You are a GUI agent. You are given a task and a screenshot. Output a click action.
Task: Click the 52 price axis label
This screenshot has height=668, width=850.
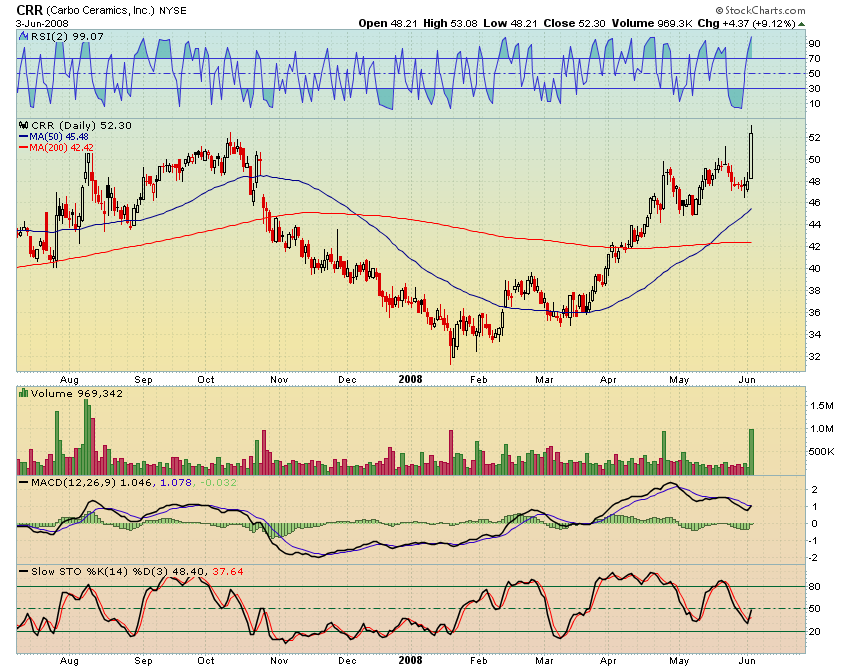814,138
